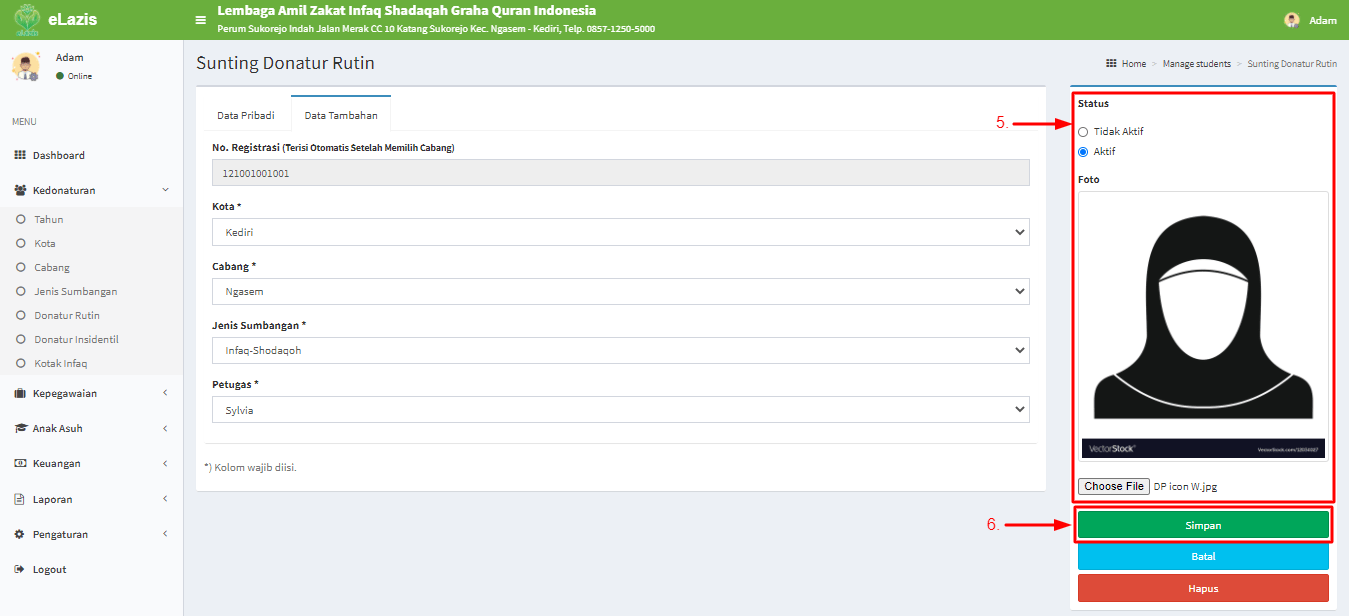Click circle icon beside Donatur Insidentil

point(21,339)
